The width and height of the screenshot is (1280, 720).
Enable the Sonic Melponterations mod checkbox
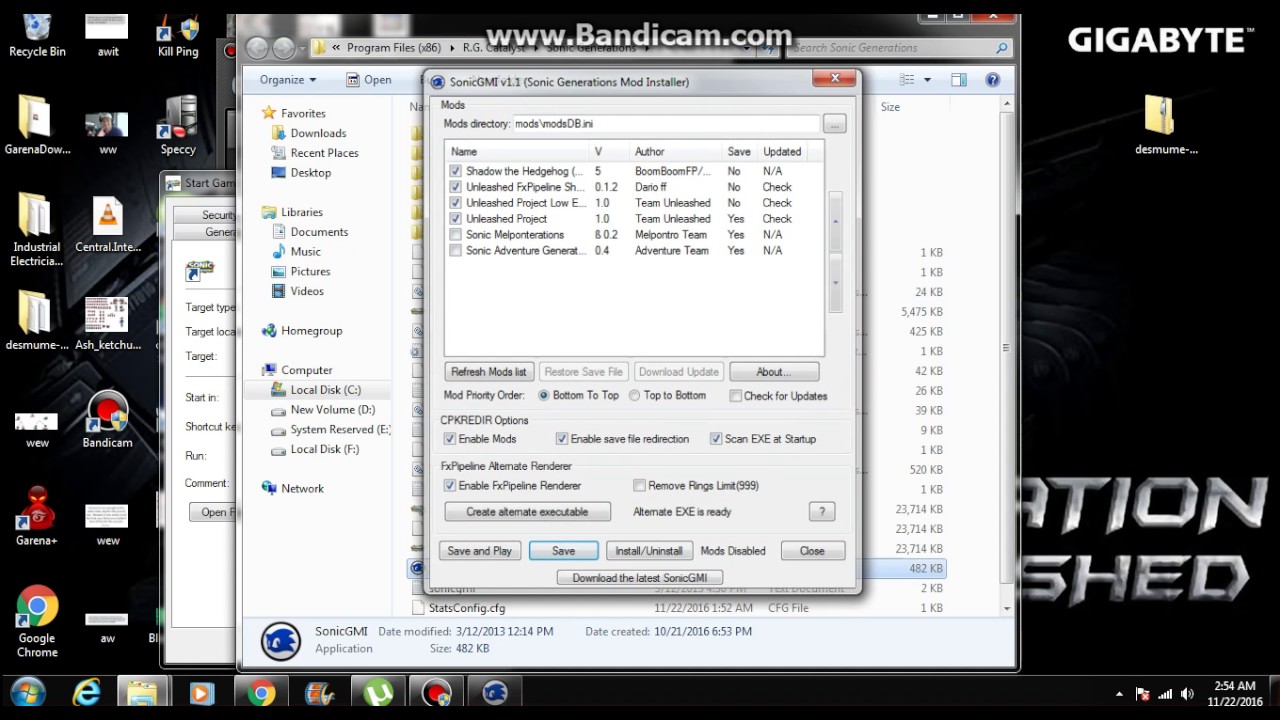coord(456,235)
